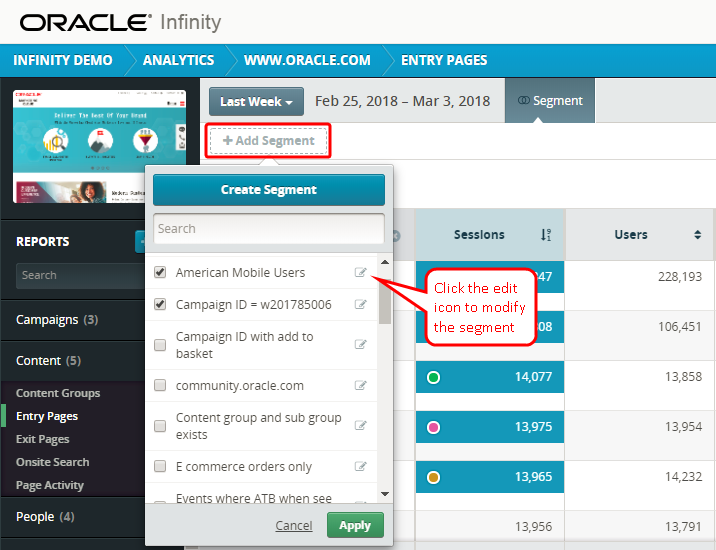Screen dimensions: 716x550
Task: Select pink dot in the 13,975 row
Action: tap(433, 427)
